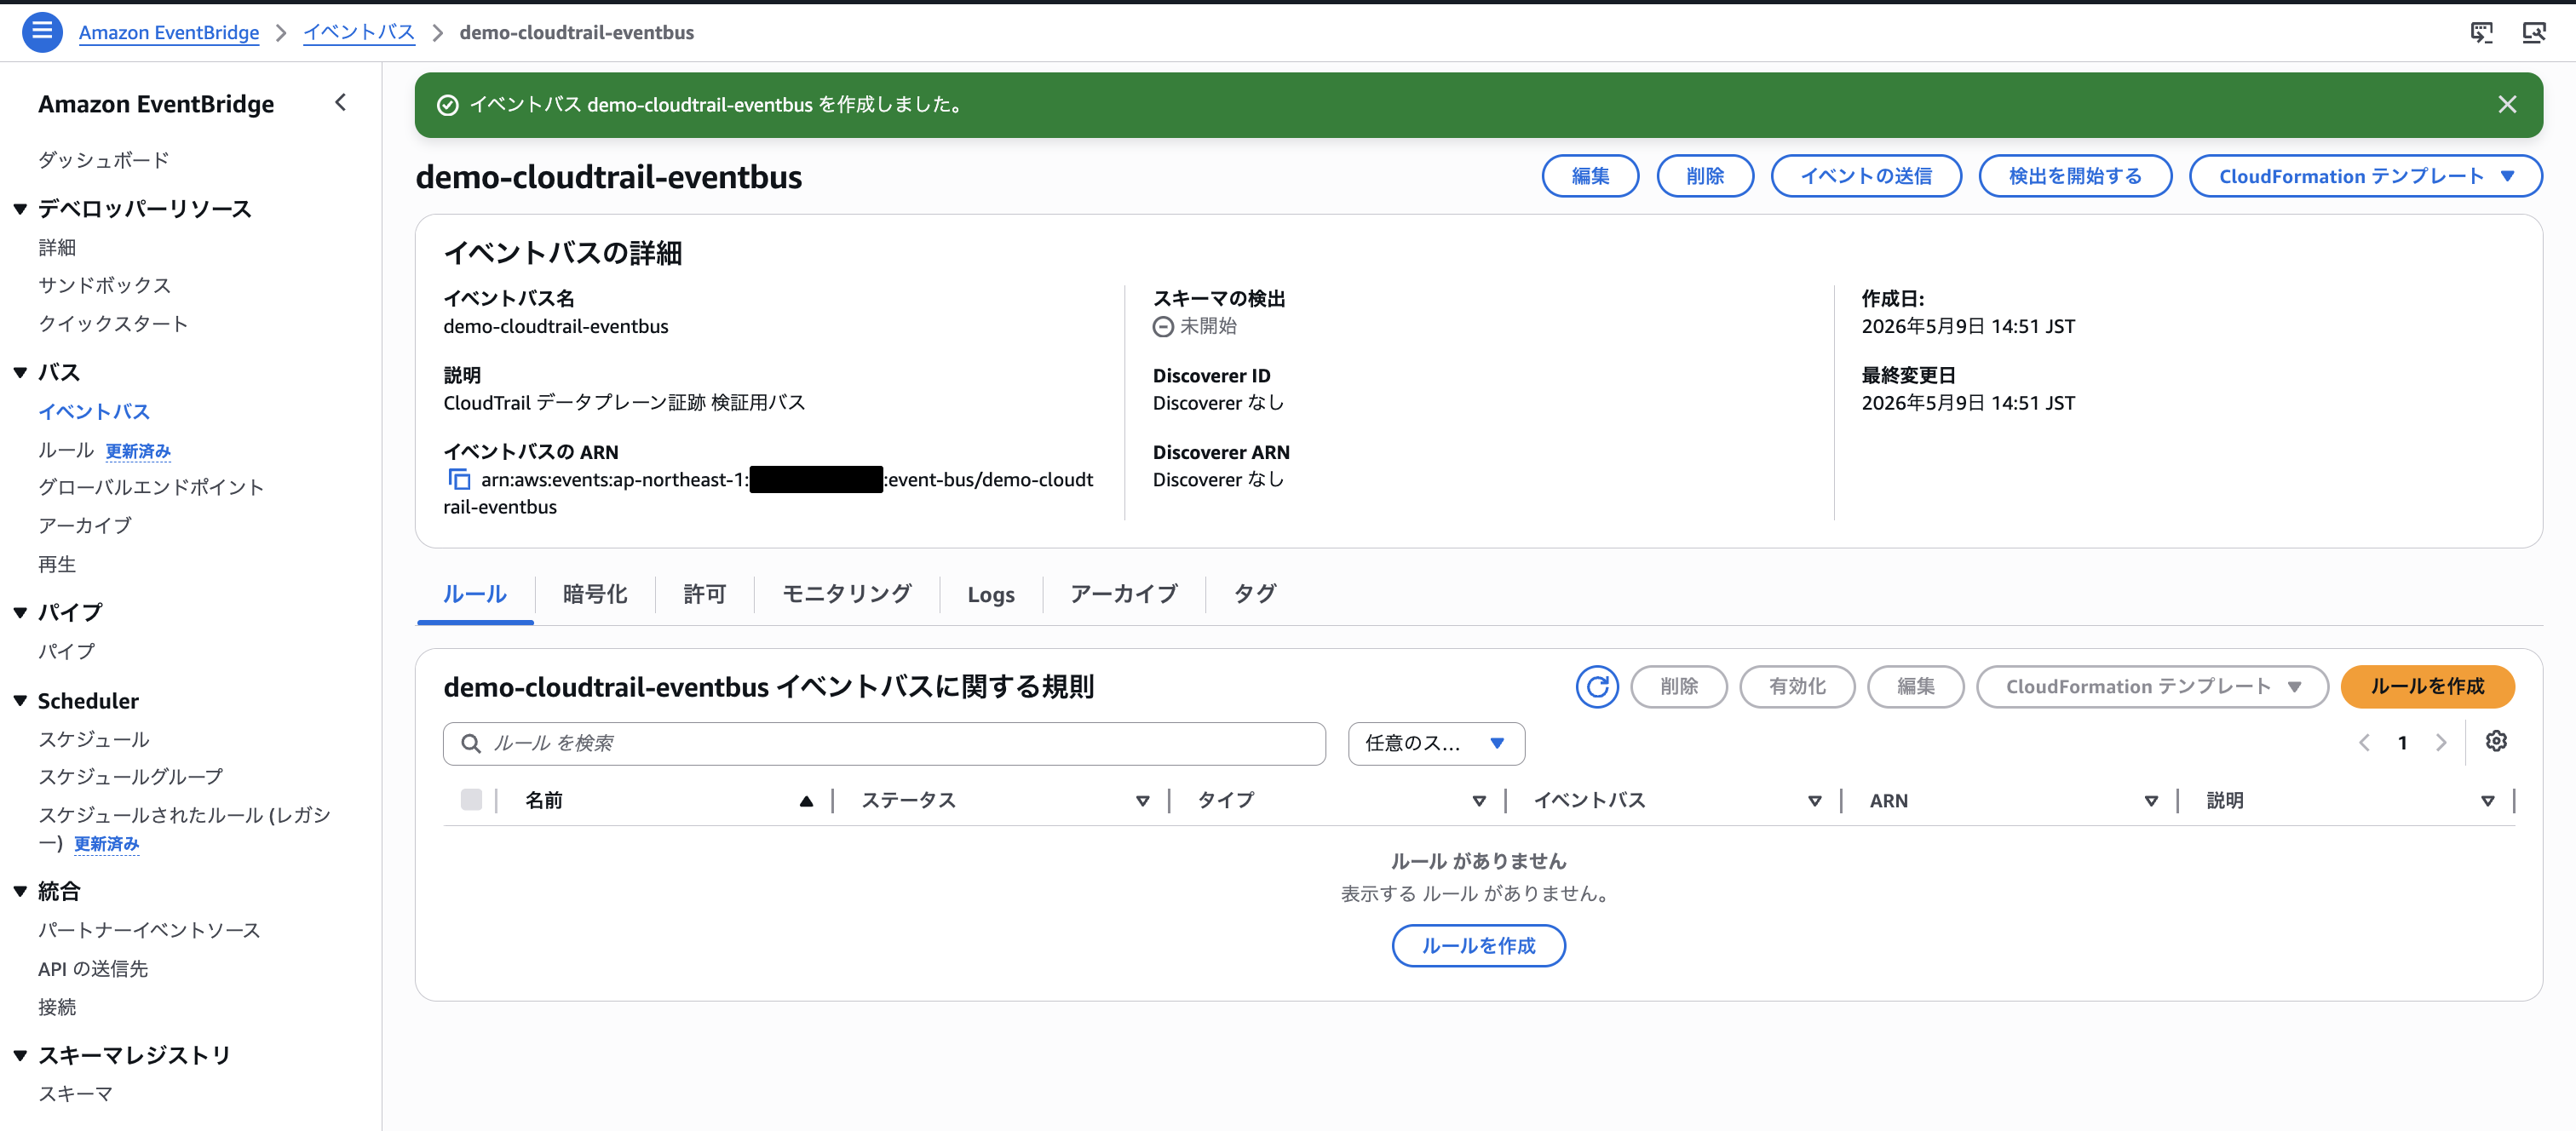This screenshot has height=1131, width=2576.
Task: Open スケジュール in the sidebar
Action: [94, 739]
